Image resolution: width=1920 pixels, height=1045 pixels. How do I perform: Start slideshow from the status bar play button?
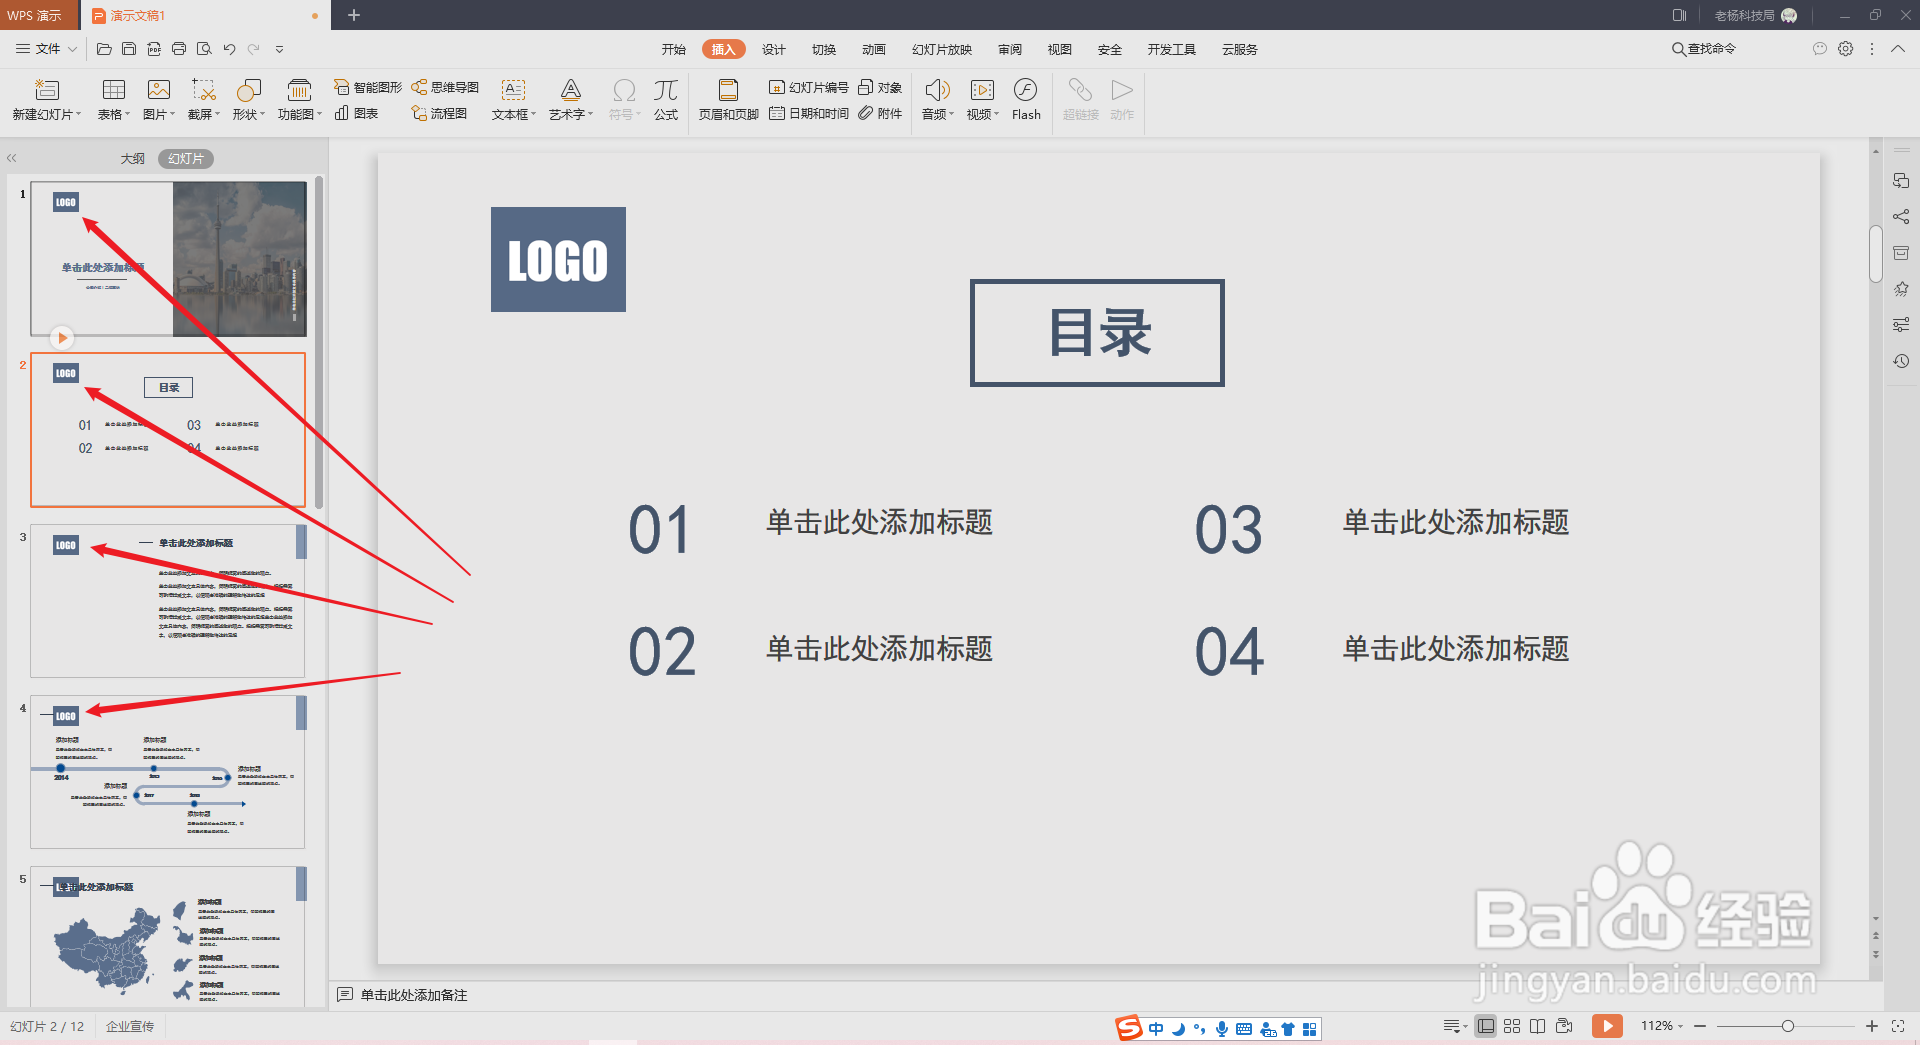1607,1026
